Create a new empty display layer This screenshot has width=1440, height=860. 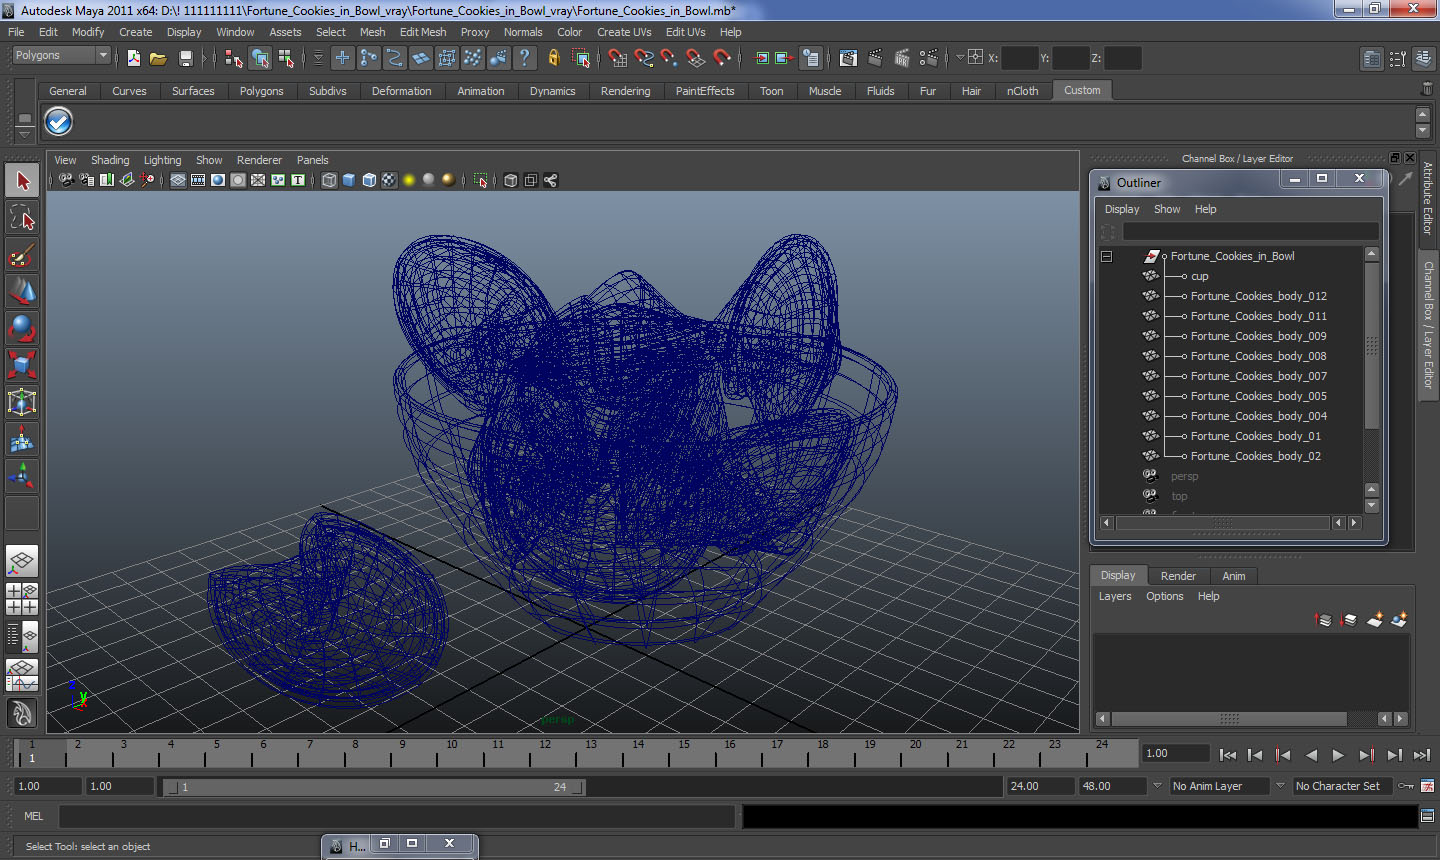coord(1375,620)
